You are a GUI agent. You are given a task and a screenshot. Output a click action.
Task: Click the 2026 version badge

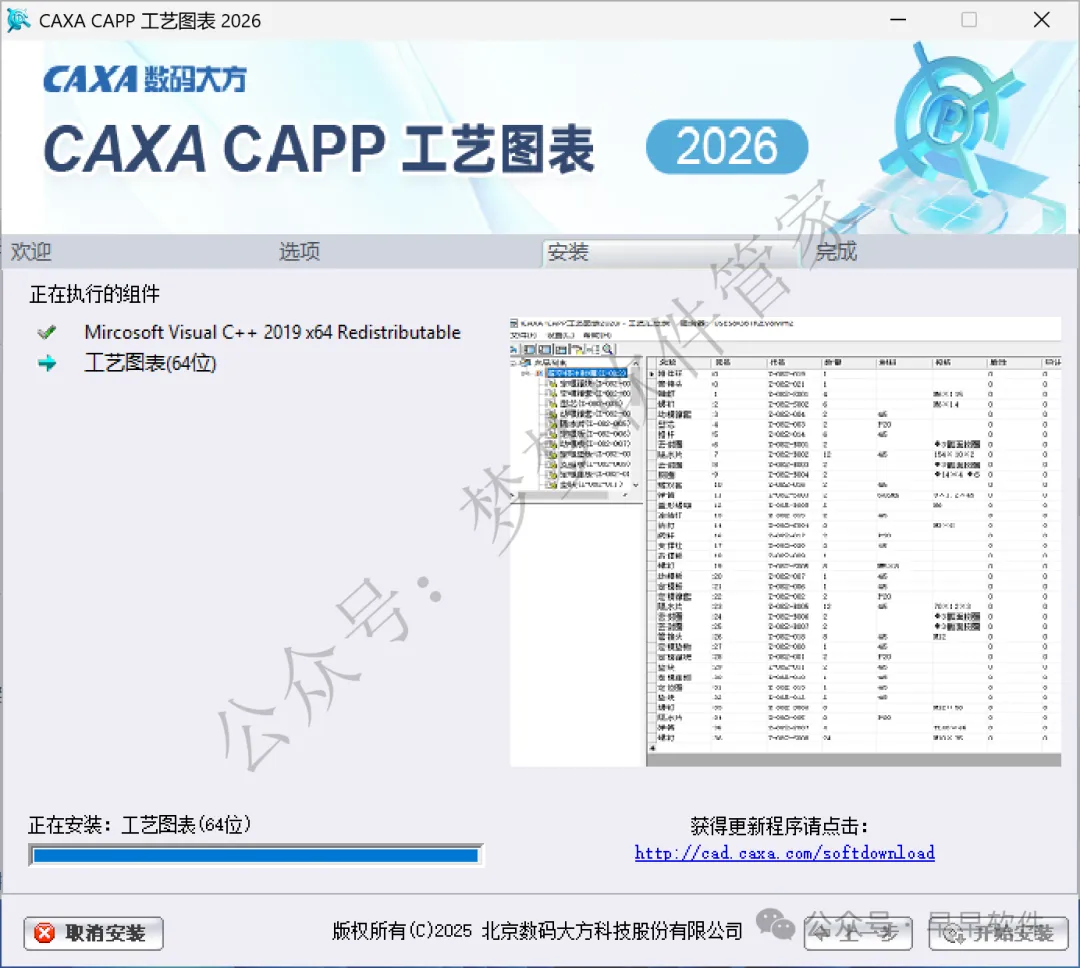coord(727,147)
